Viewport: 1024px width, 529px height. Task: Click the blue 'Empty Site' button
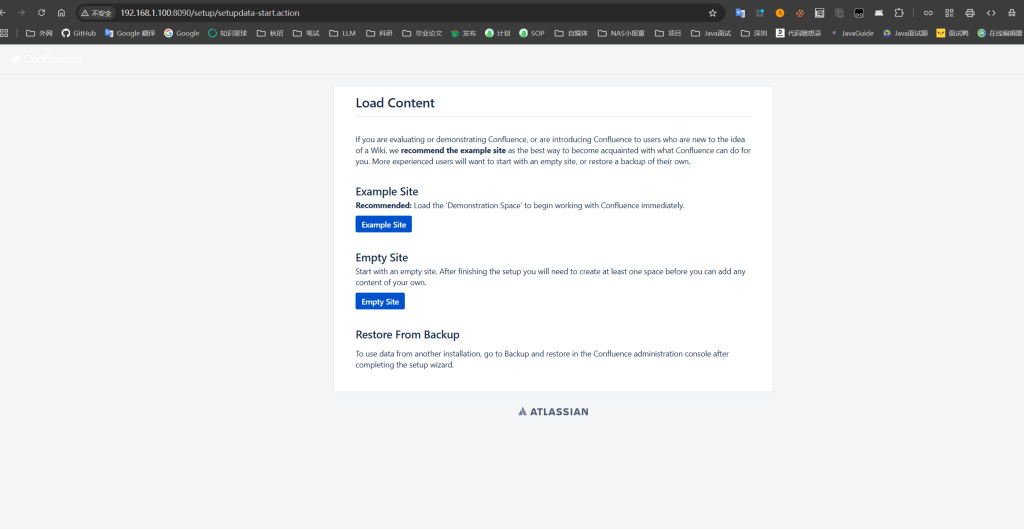pos(380,301)
